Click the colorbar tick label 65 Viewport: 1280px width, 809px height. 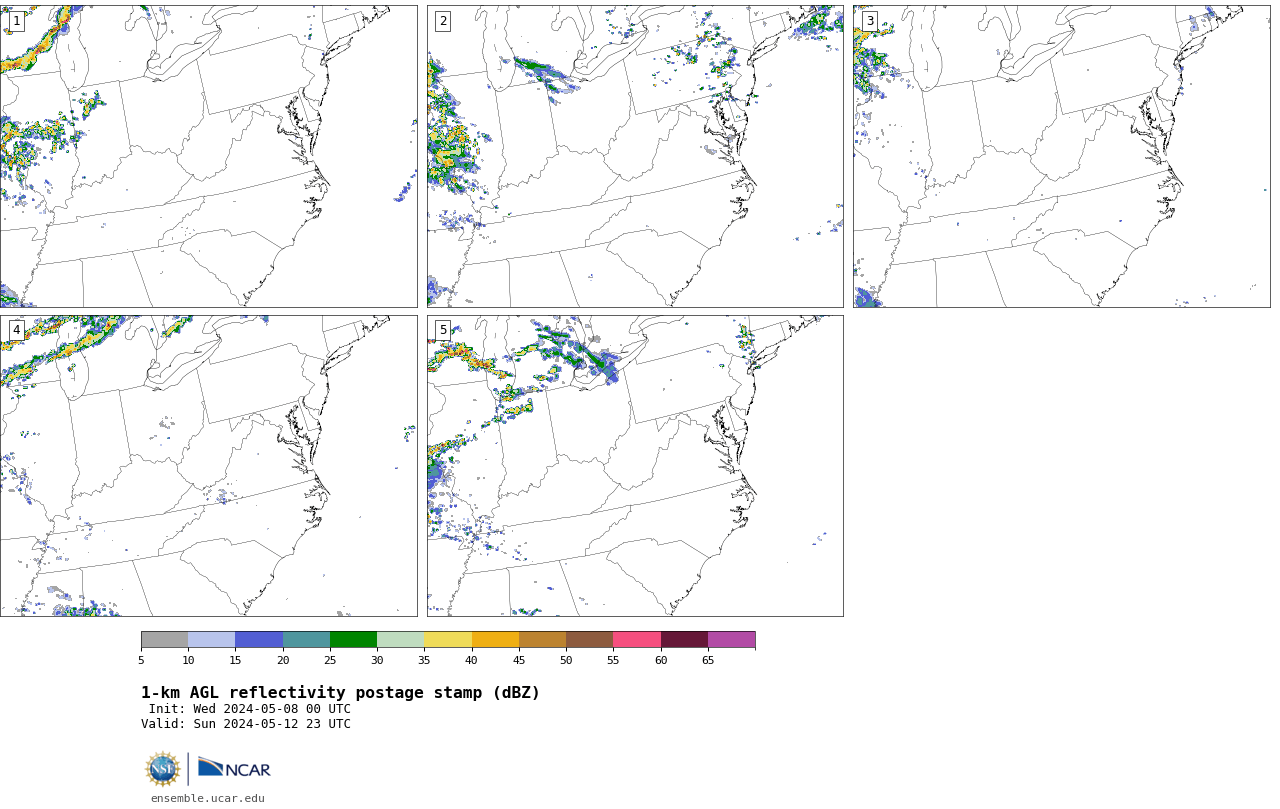click(708, 660)
